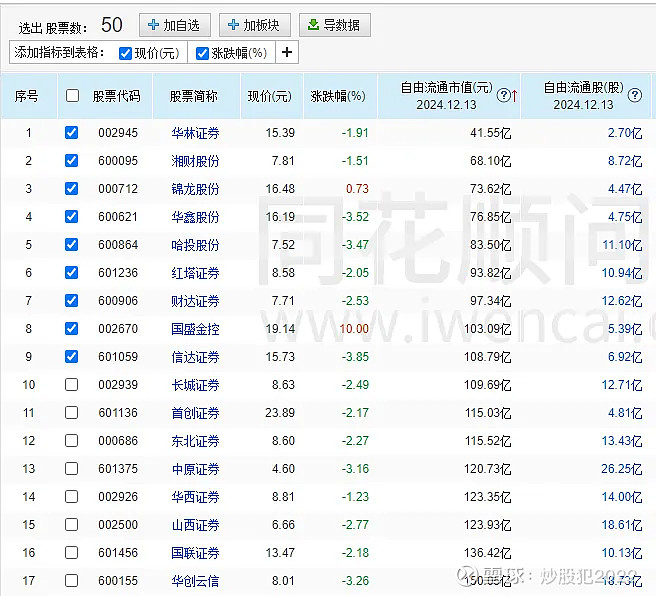
Task: Click the 2.70亿 free-float shares value
Action: coord(625,133)
